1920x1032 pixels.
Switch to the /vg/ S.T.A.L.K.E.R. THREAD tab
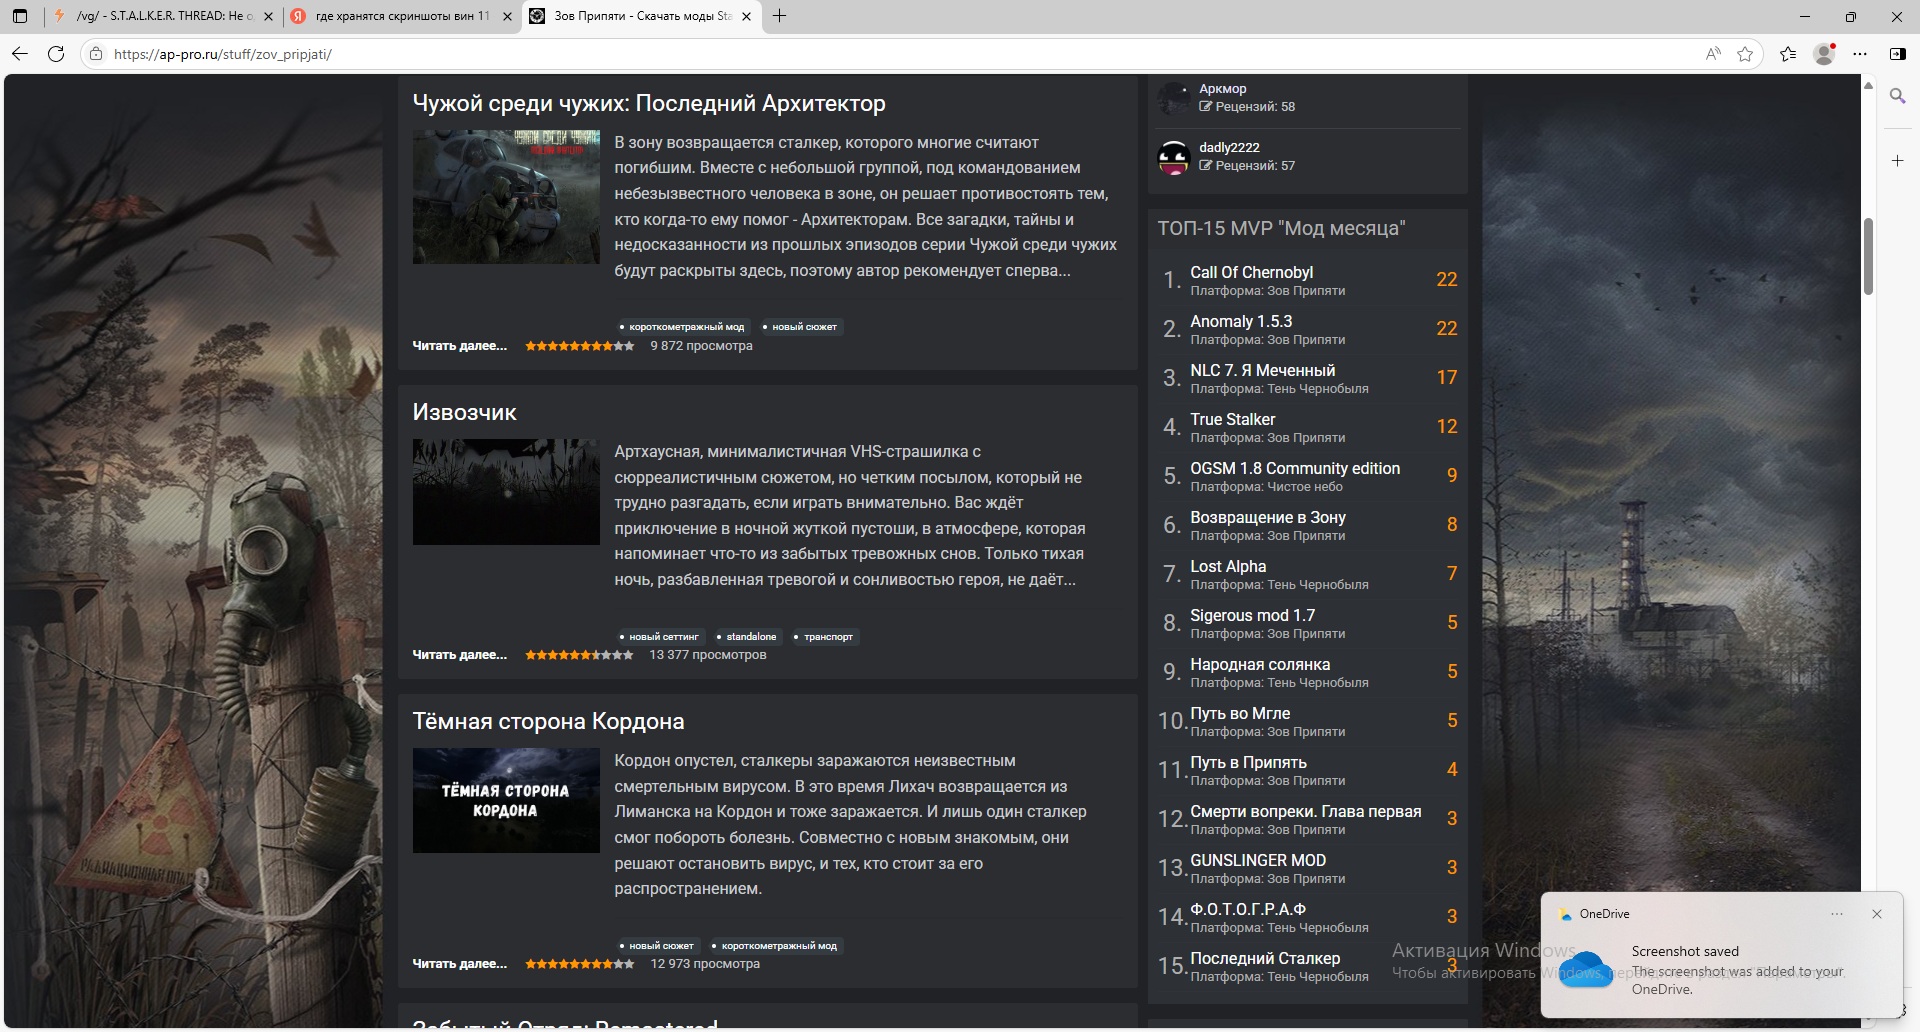(x=162, y=16)
